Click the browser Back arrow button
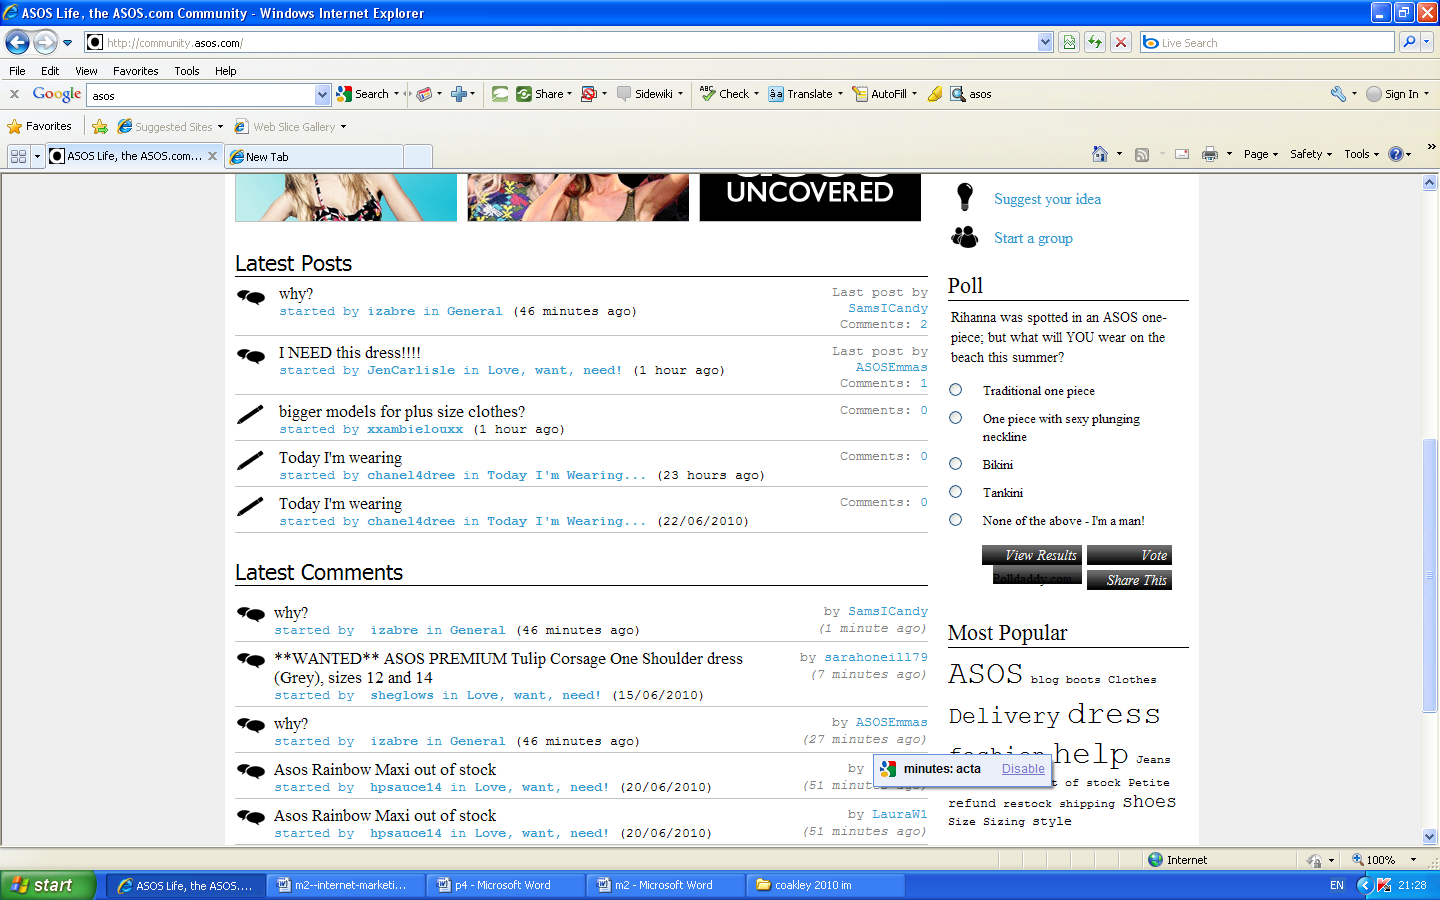The height and width of the screenshot is (900, 1440). 17,42
